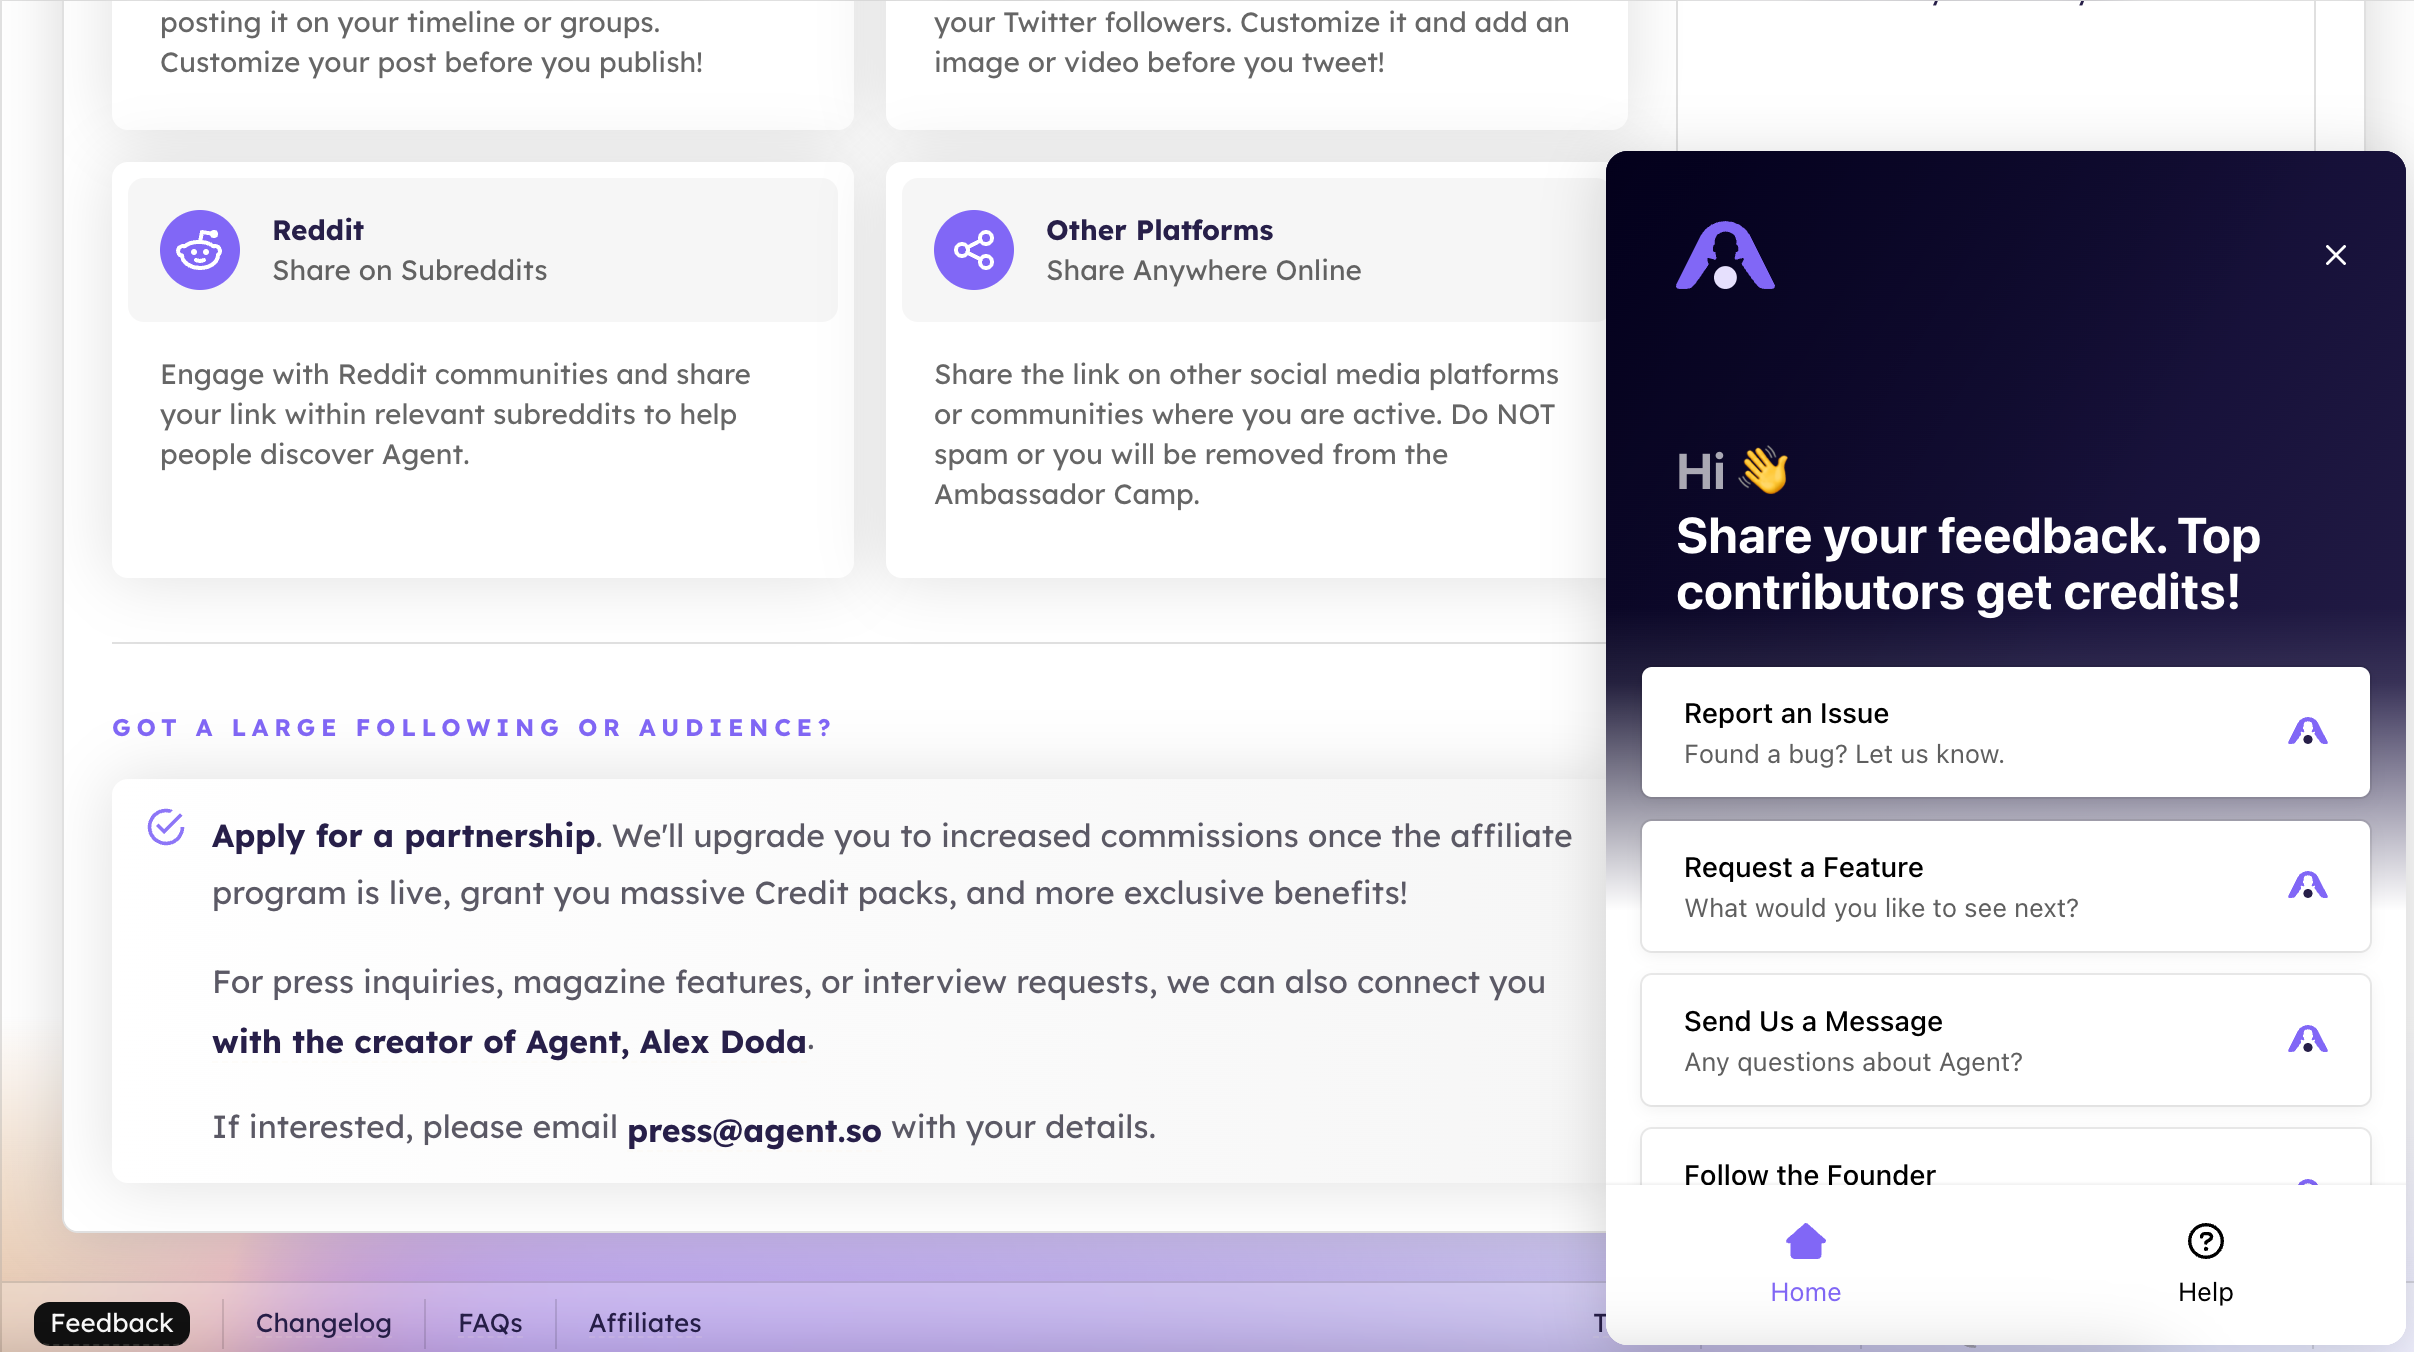Image resolution: width=2414 pixels, height=1352 pixels.
Task: Select the Report an Issue option
Action: tap(2006, 732)
